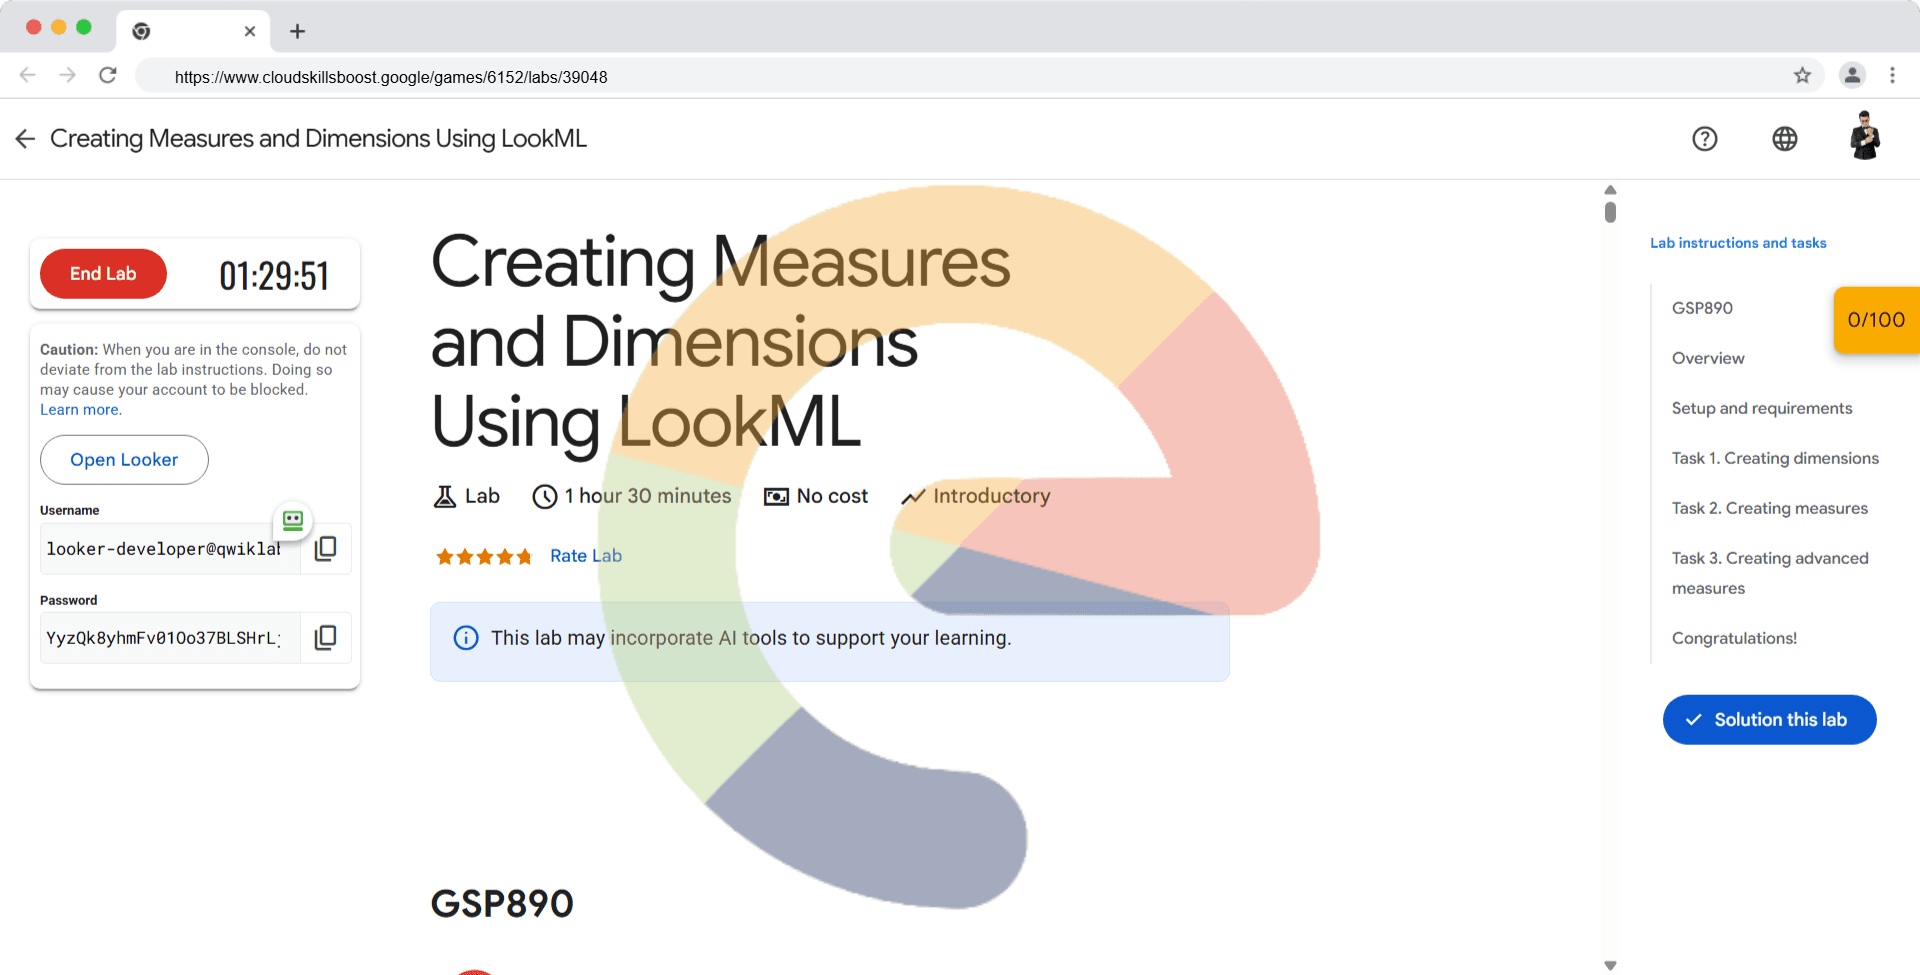Open the help question mark icon
Image resolution: width=1920 pixels, height=975 pixels.
point(1704,139)
